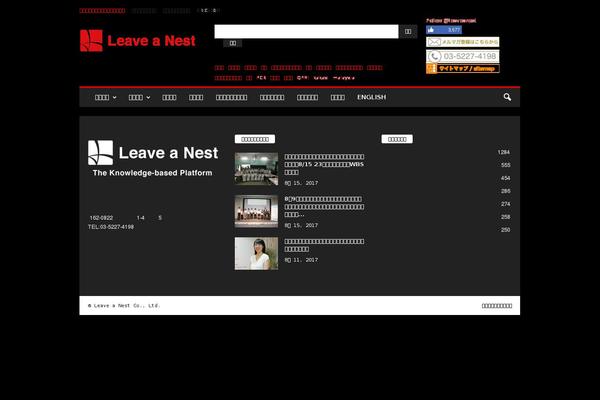Click the red Leave a Nest header logo
This screenshot has height=400, width=600.
pyautogui.click(x=138, y=41)
